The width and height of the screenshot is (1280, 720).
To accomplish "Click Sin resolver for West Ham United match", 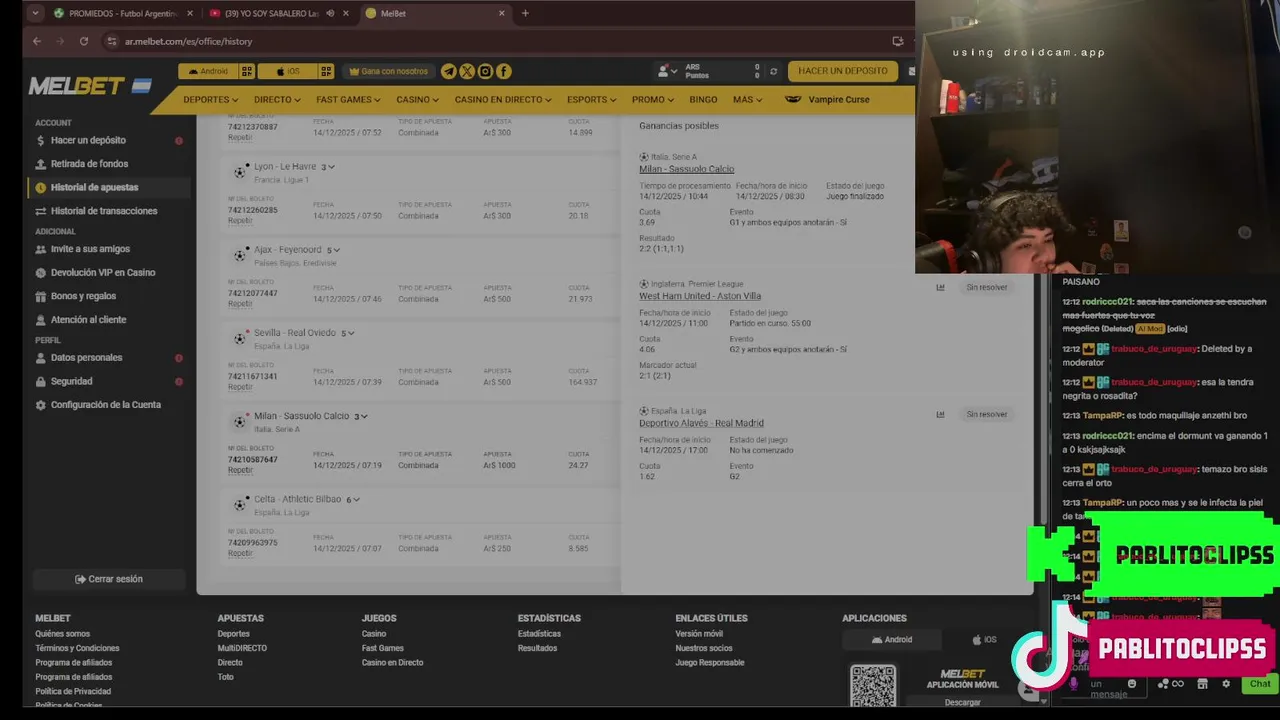I will click(986, 287).
